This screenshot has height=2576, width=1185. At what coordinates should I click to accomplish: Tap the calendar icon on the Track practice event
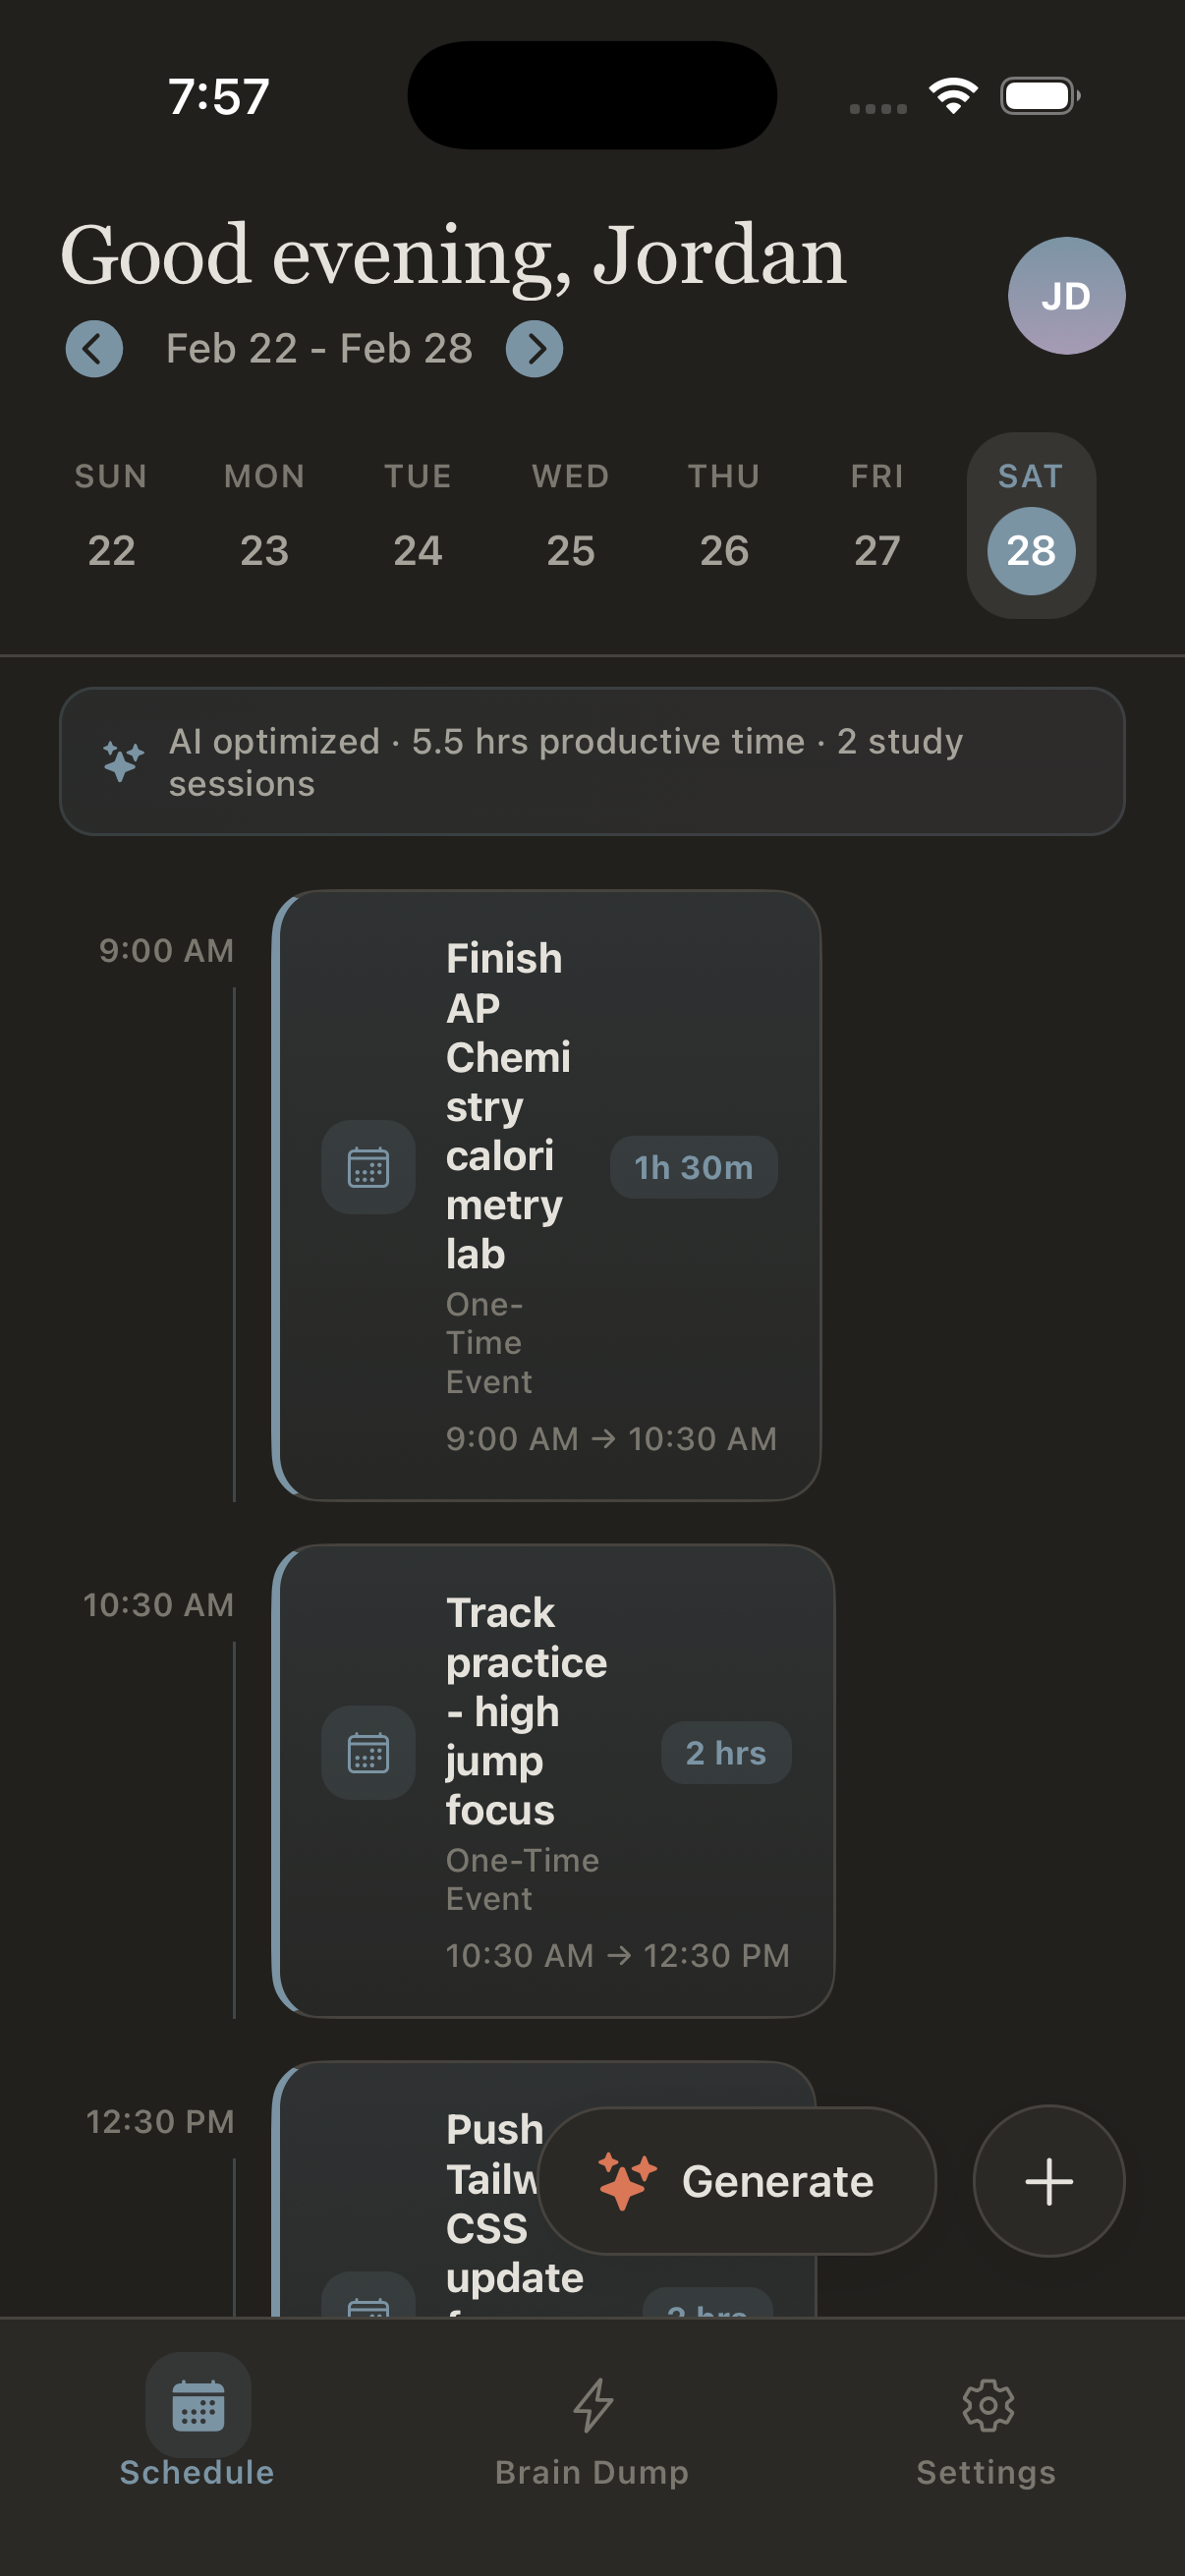click(x=368, y=1752)
